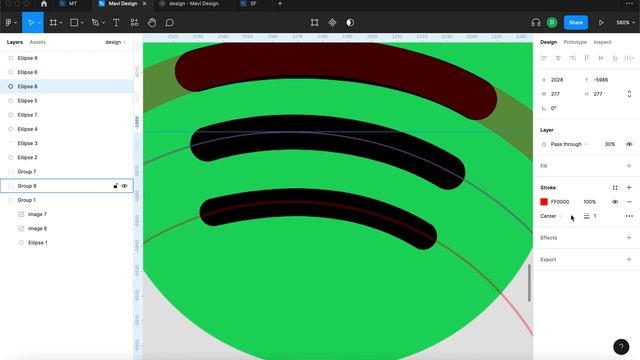The height and width of the screenshot is (360, 640).
Task: Select the Rectangle shape tool
Action: click(x=74, y=23)
